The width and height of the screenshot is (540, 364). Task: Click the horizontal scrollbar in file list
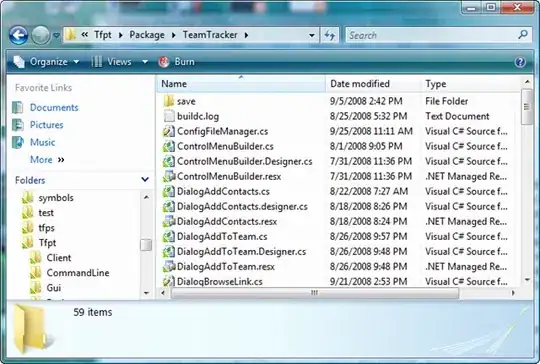click(314, 293)
